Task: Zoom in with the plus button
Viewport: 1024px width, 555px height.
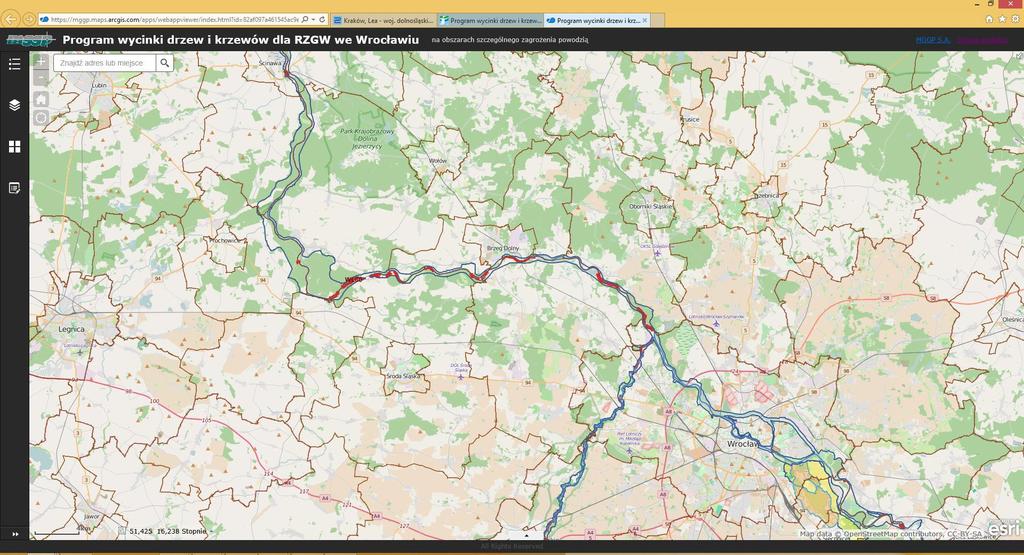Action: coord(40,61)
